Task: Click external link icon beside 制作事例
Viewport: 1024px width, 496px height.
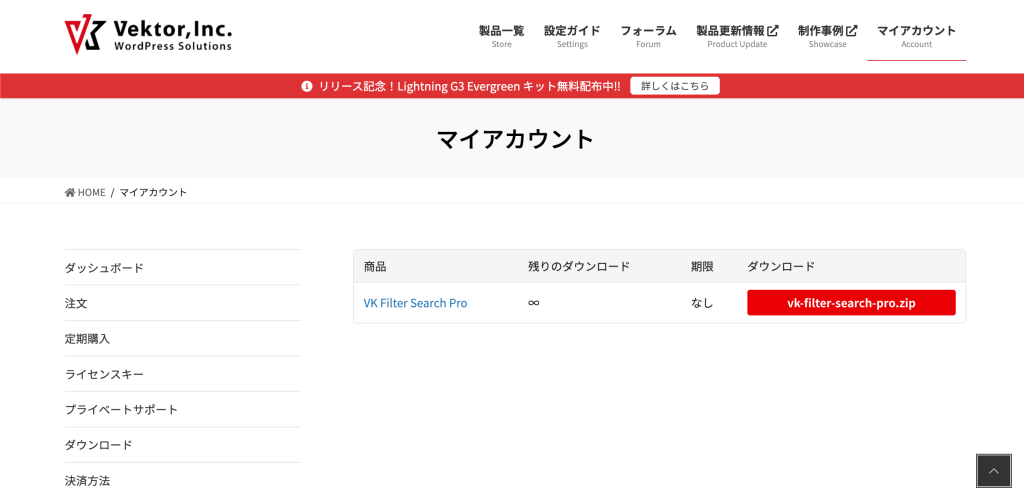Action: pos(852,31)
